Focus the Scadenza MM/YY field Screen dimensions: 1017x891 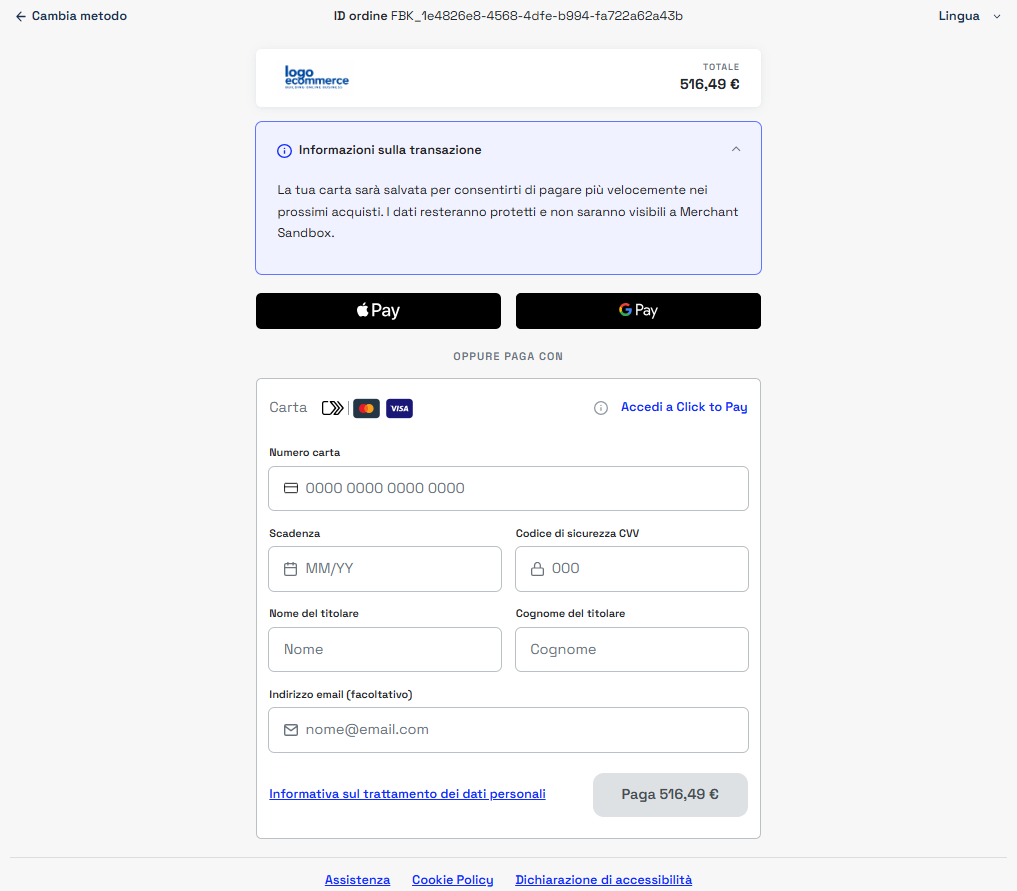385,569
